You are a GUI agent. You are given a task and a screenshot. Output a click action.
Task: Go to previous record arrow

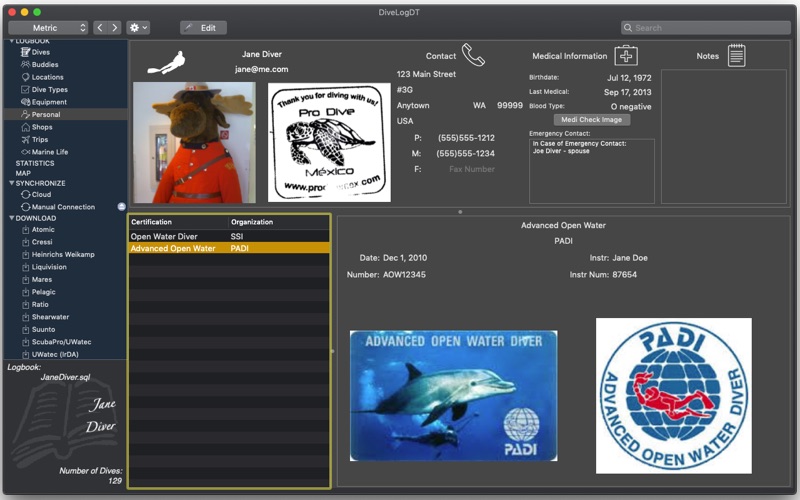point(100,28)
